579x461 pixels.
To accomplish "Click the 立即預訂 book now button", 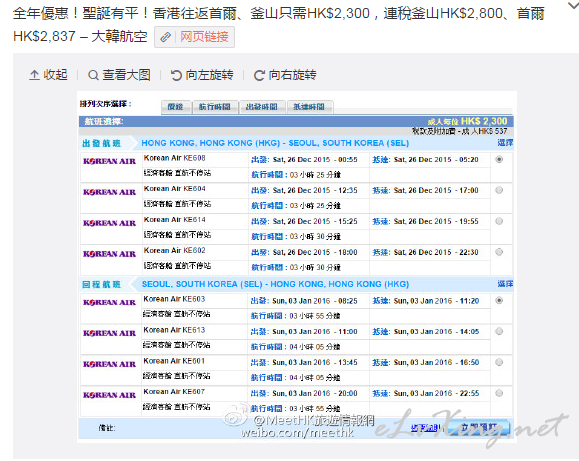I will point(479,428).
